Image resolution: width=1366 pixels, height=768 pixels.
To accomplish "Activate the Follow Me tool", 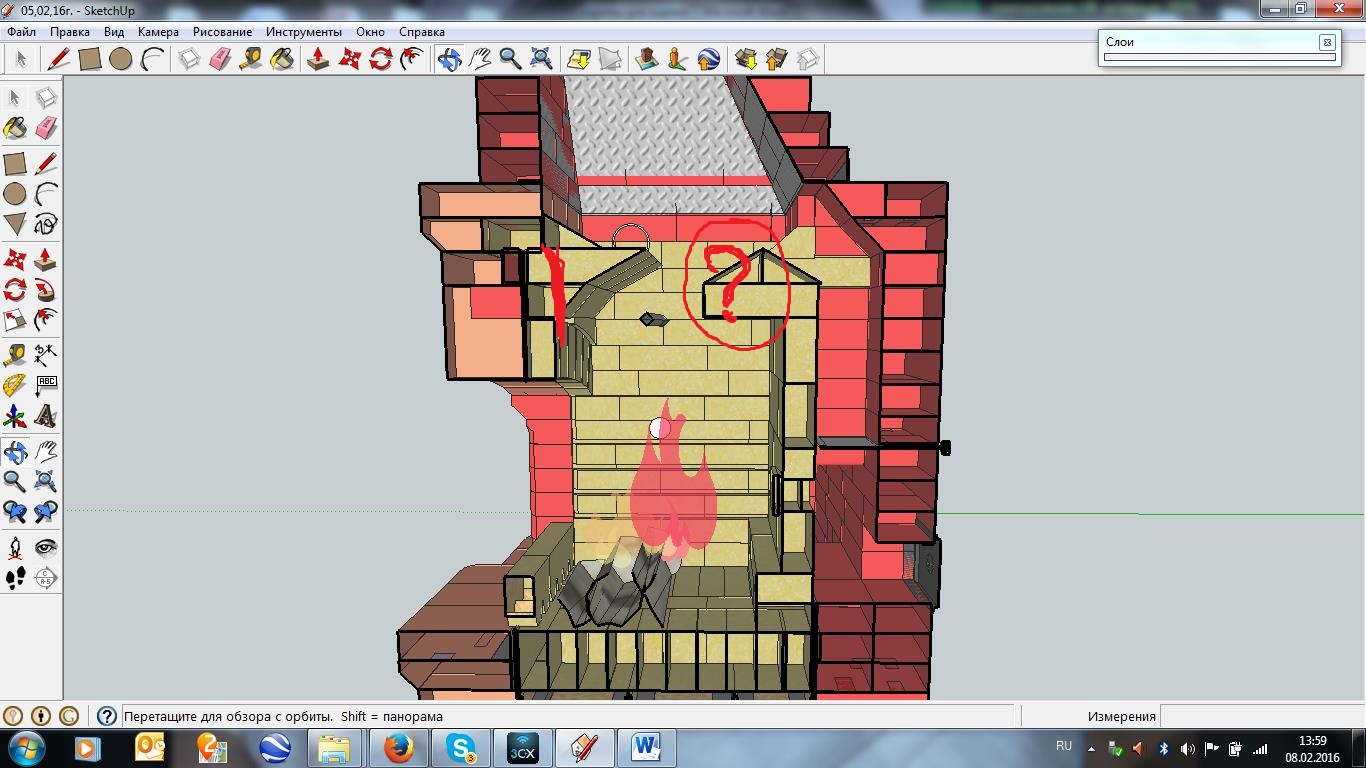I will (46, 290).
